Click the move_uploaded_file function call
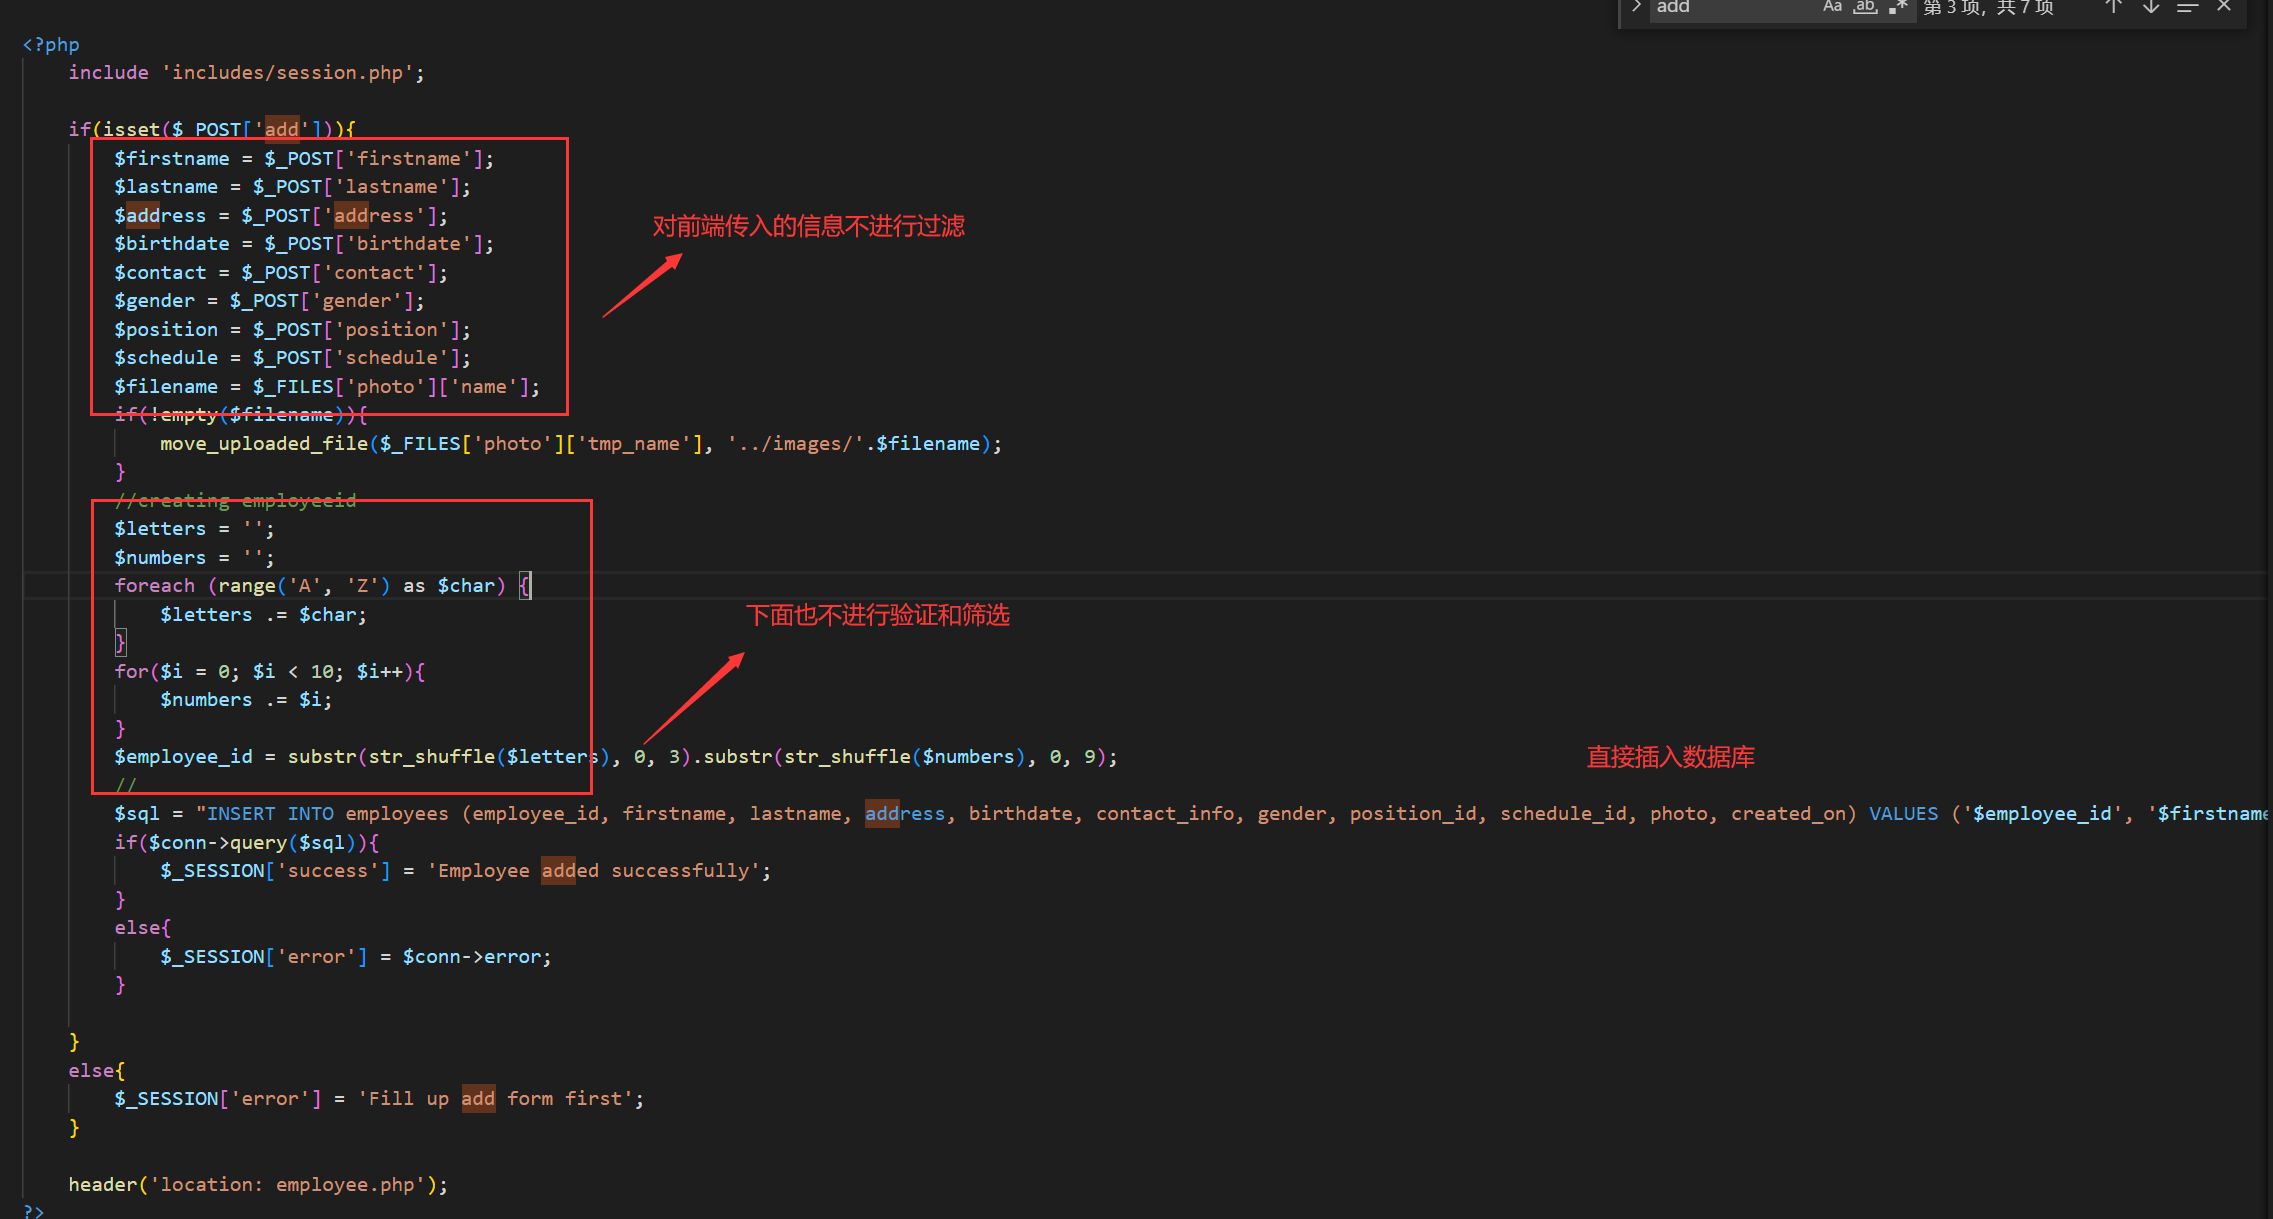The width and height of the screenshot is (2273, 1219). point(264,444)
